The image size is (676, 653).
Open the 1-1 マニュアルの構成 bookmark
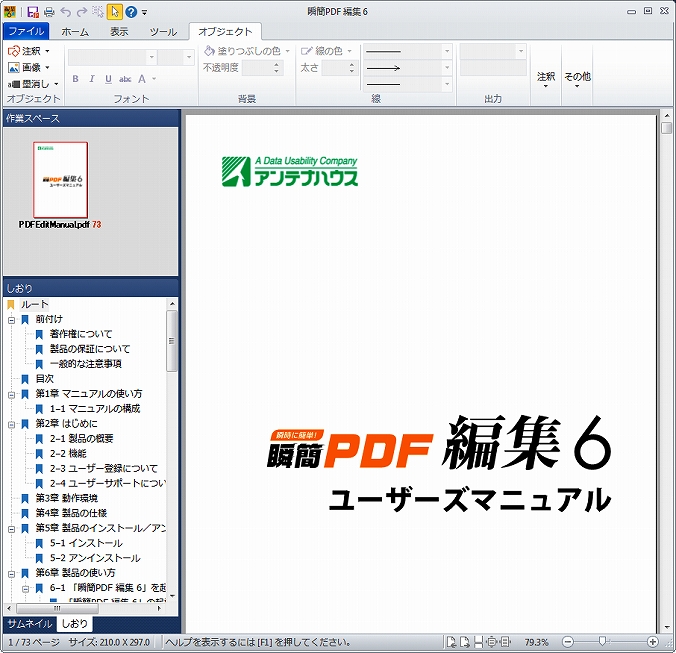tap(95, 409)
